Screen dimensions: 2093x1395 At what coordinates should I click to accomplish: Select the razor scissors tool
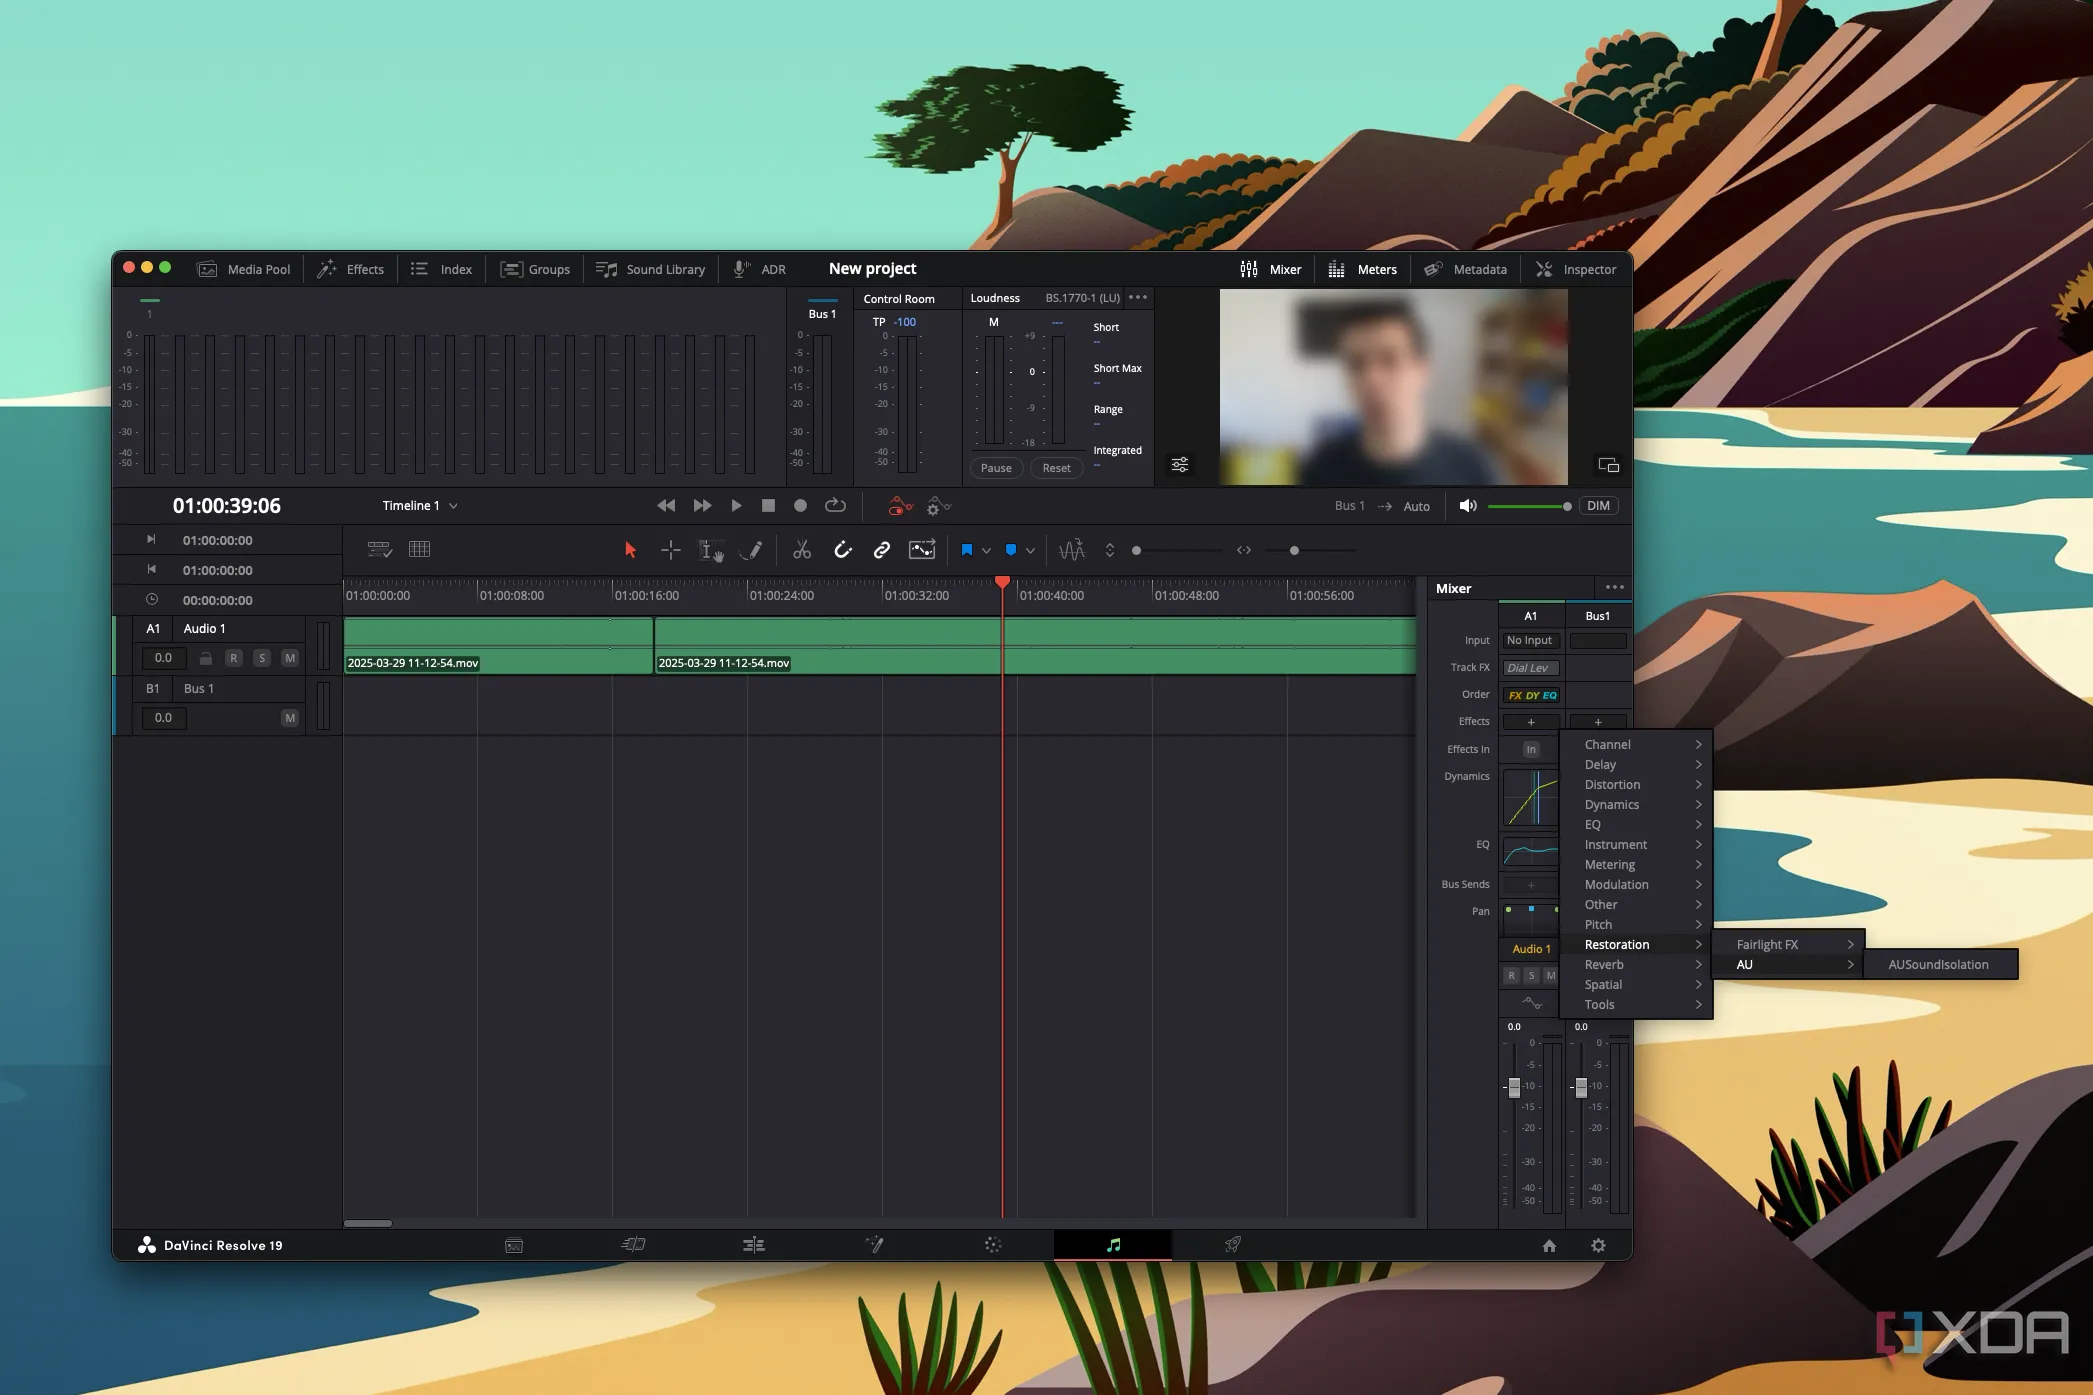[x=801, y=550]
